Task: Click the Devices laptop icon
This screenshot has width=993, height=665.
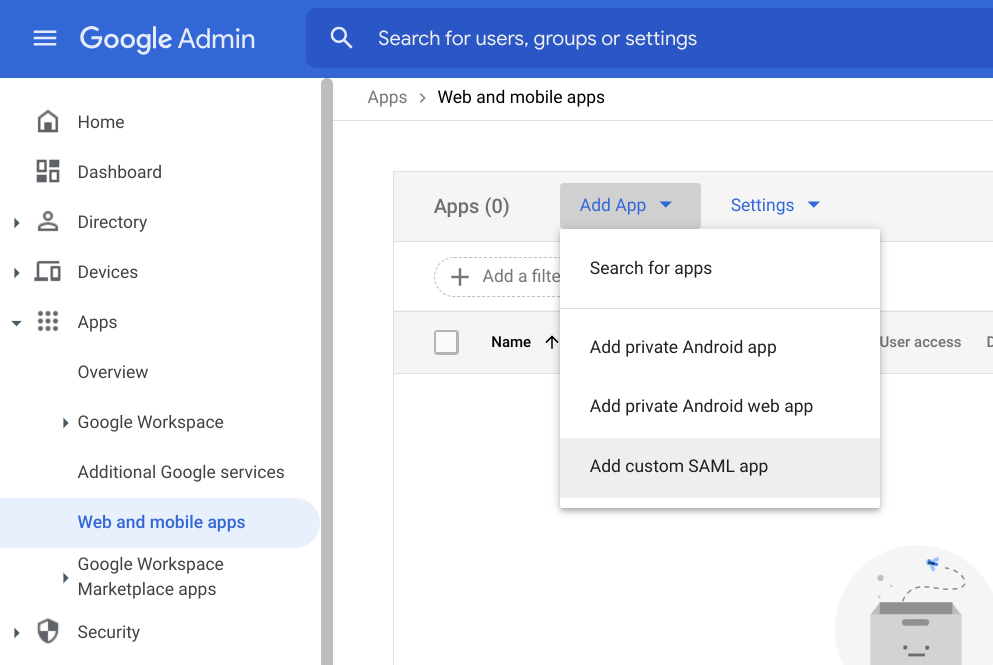Action: point(47,272)
